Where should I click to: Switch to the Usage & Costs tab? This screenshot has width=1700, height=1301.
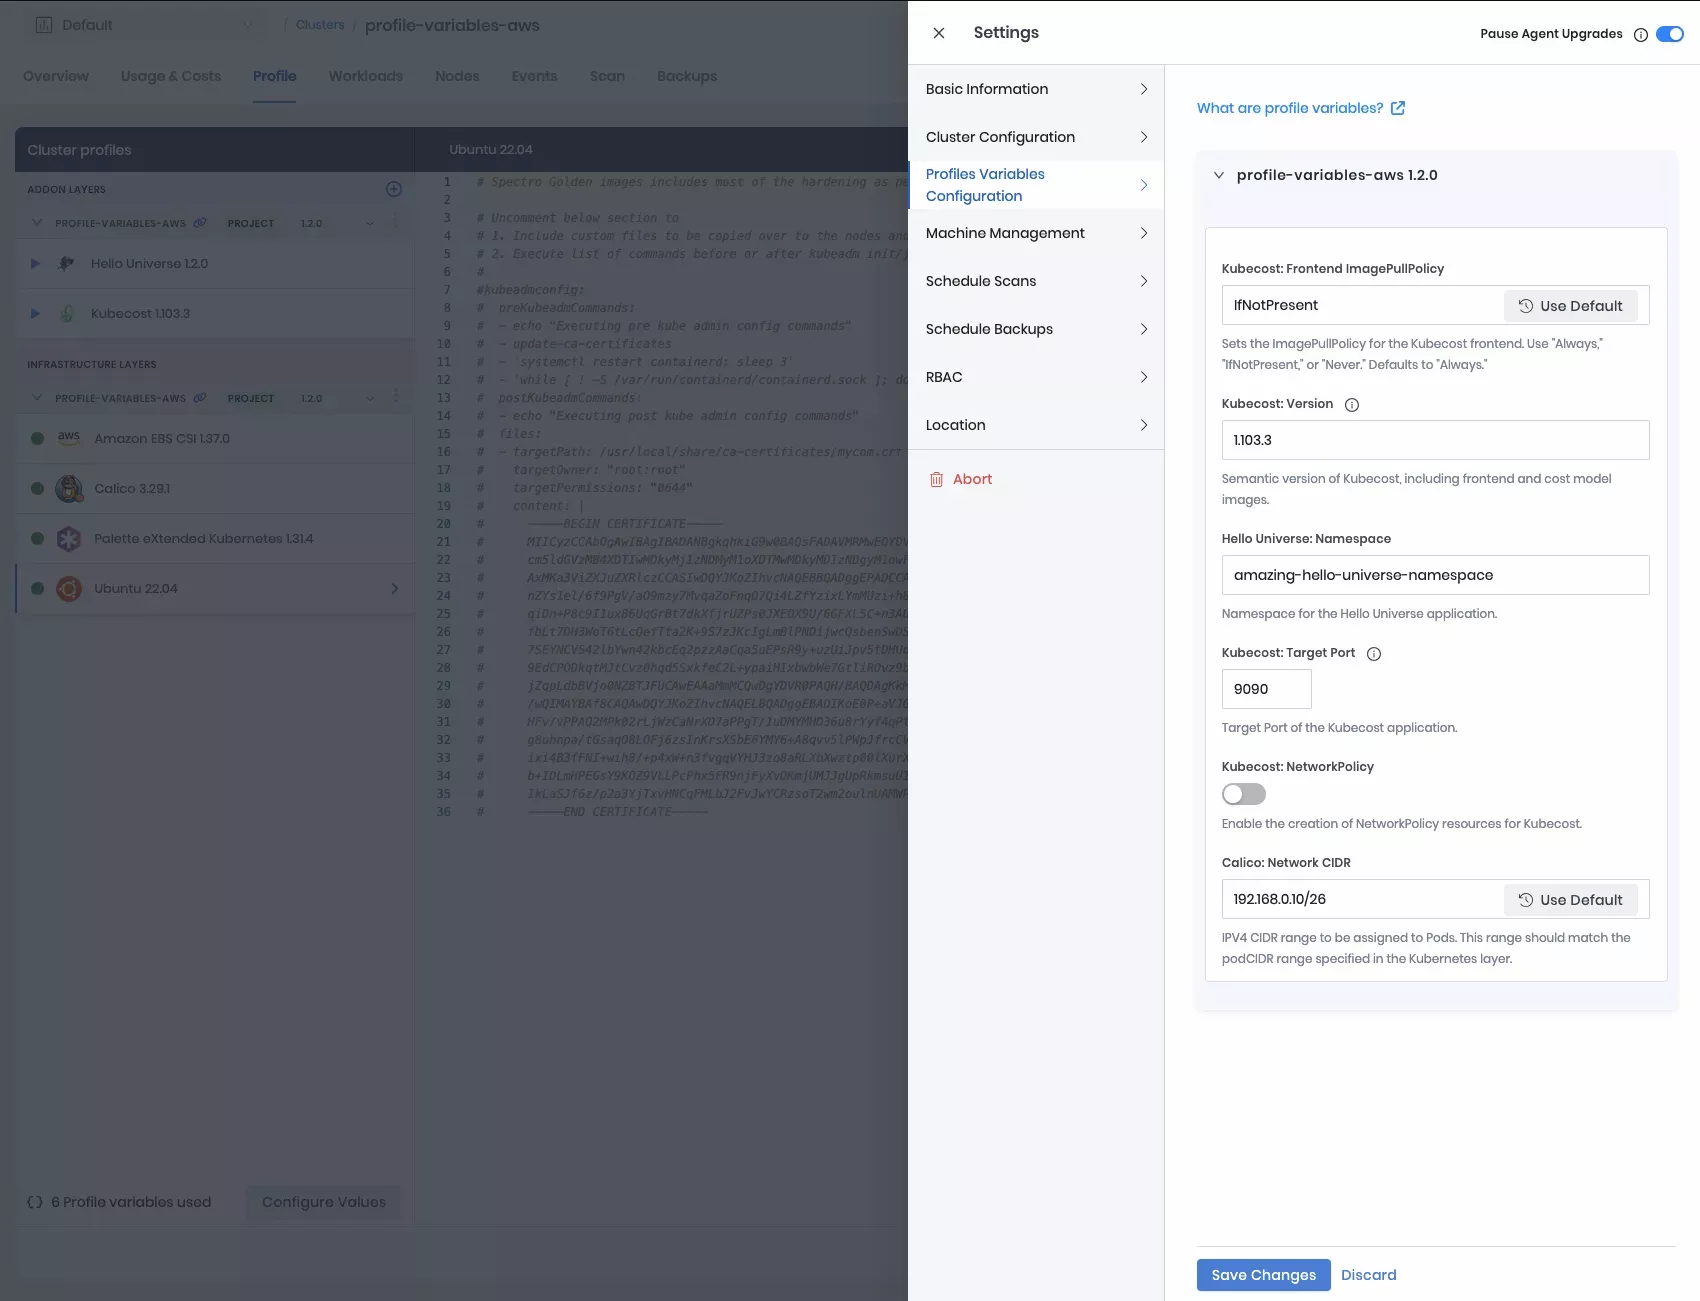[171, 76]
